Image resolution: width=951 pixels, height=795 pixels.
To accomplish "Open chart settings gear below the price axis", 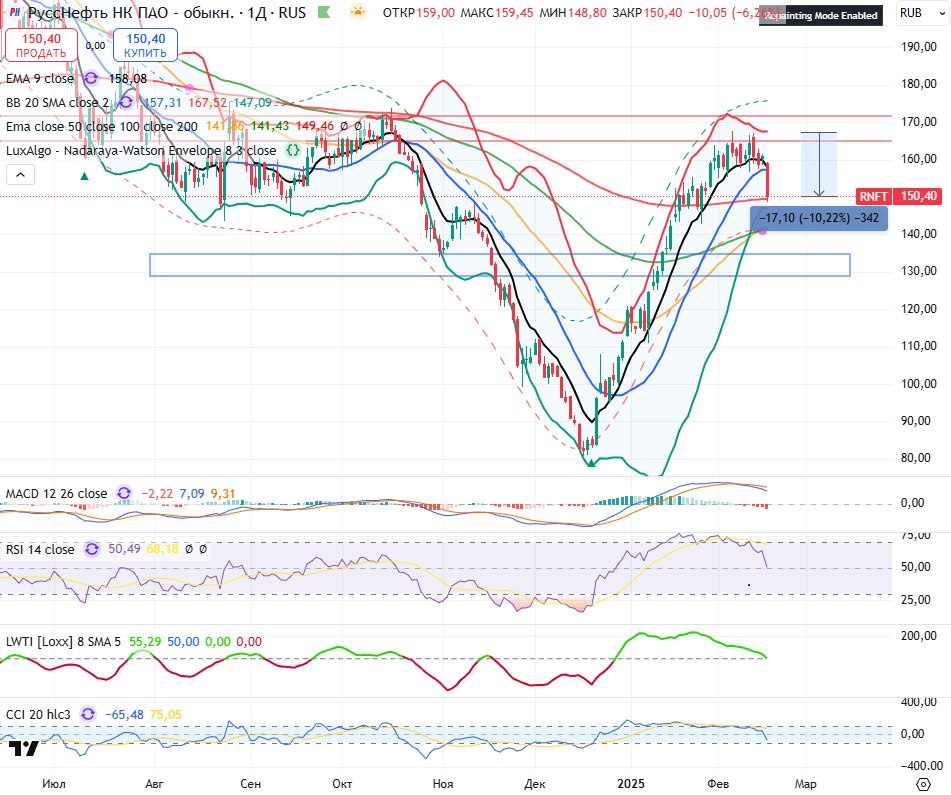I will 922,783.
